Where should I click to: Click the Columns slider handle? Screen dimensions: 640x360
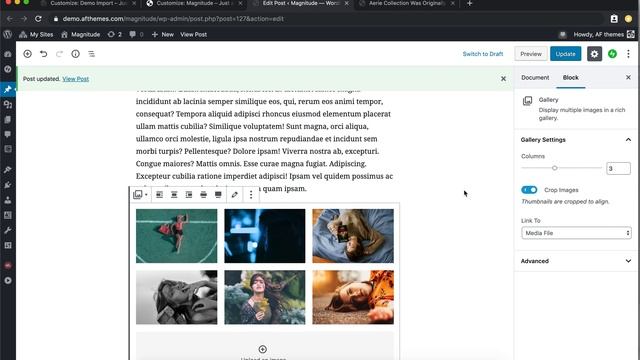554,168
